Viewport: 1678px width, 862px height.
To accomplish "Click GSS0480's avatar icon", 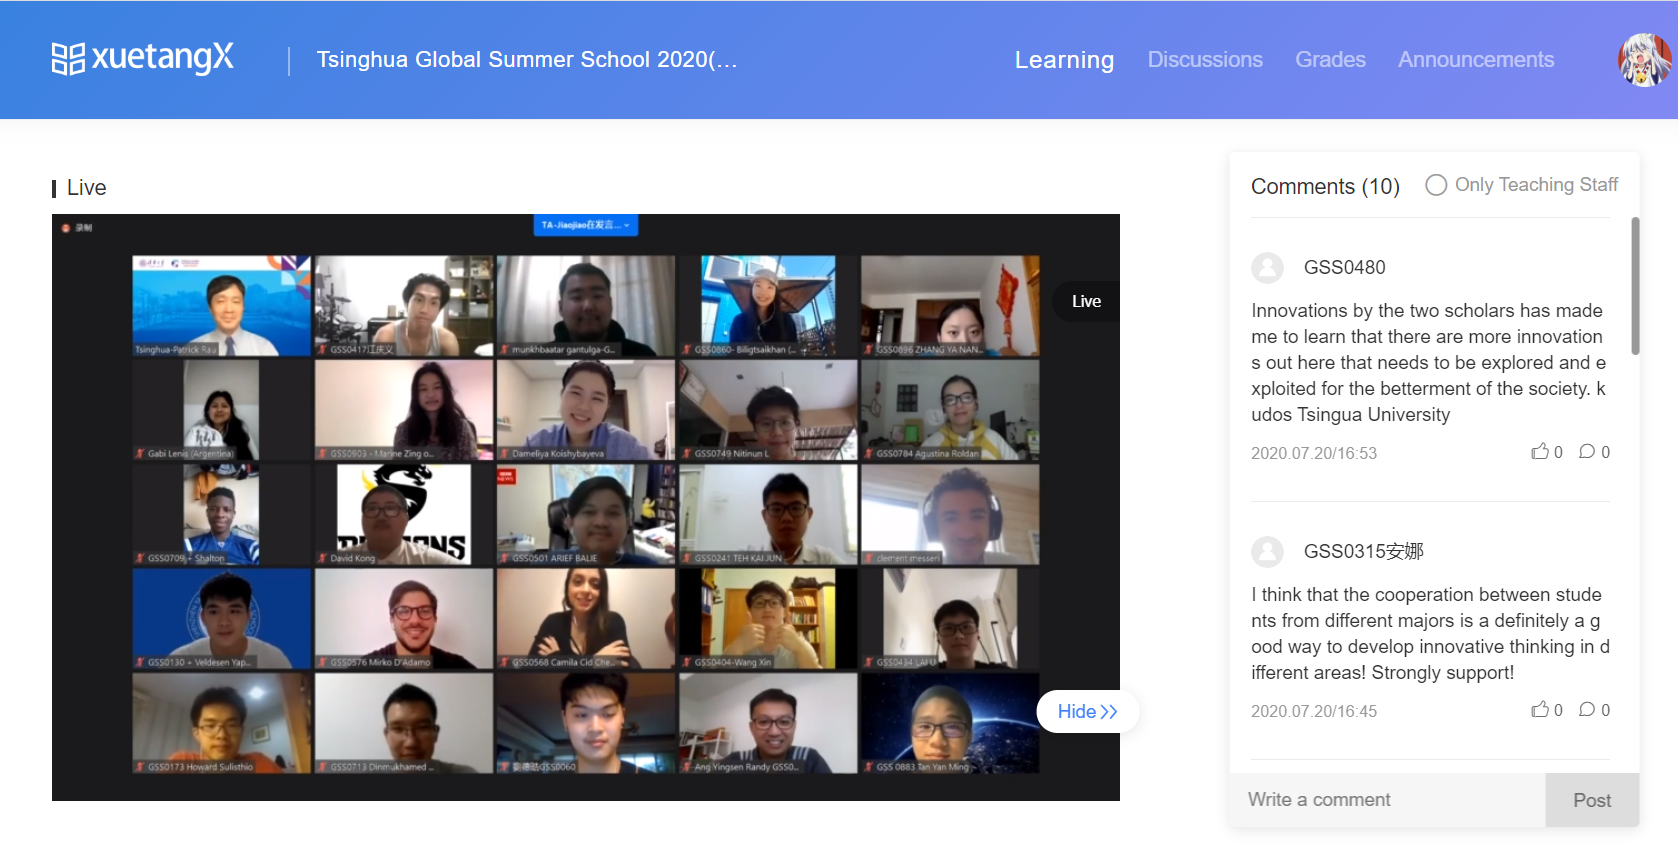I will 1267,268.
